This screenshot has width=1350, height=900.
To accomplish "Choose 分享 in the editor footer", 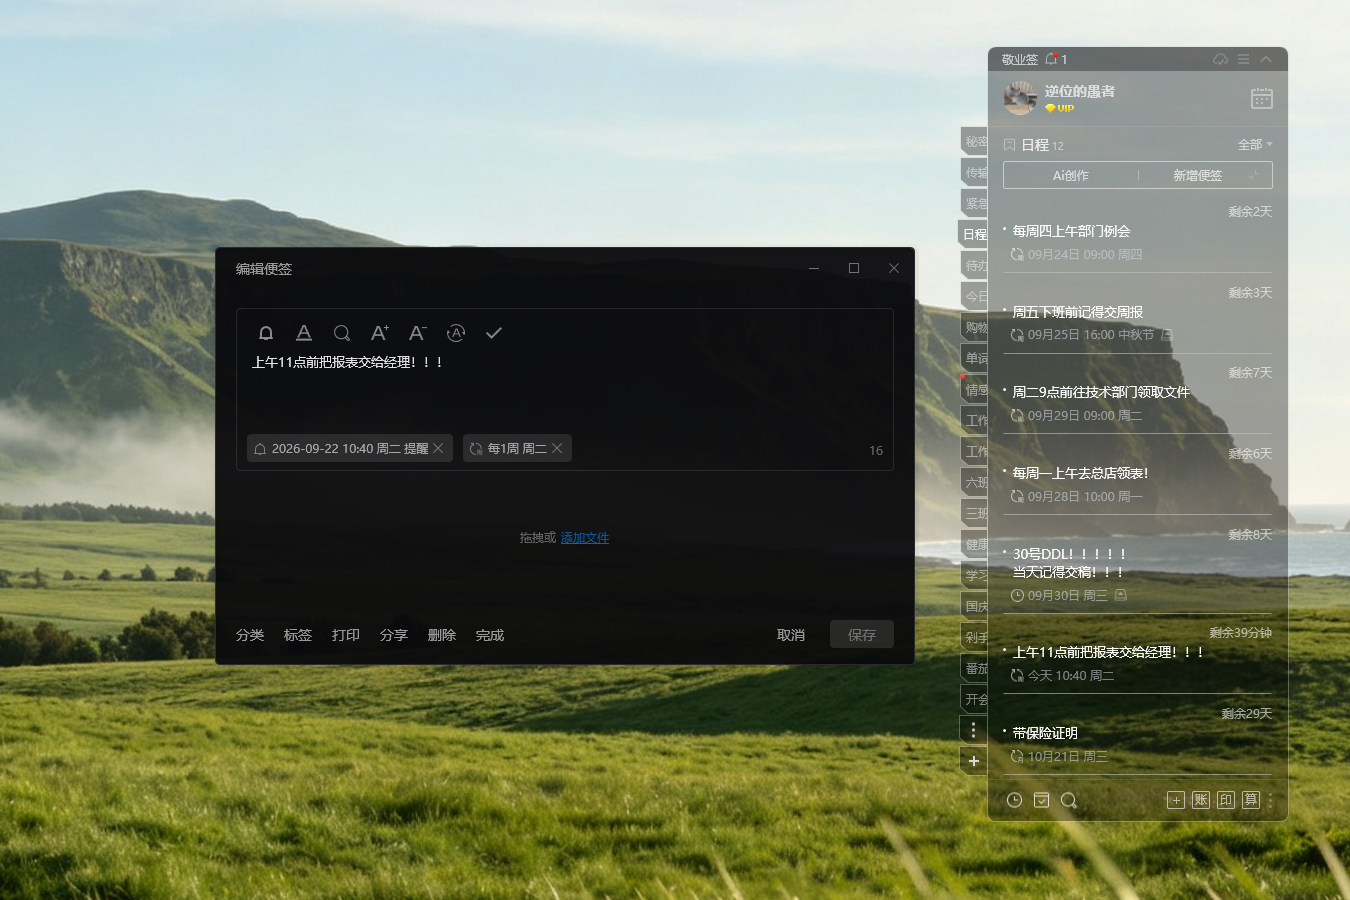I will click(x=394, y=635).
